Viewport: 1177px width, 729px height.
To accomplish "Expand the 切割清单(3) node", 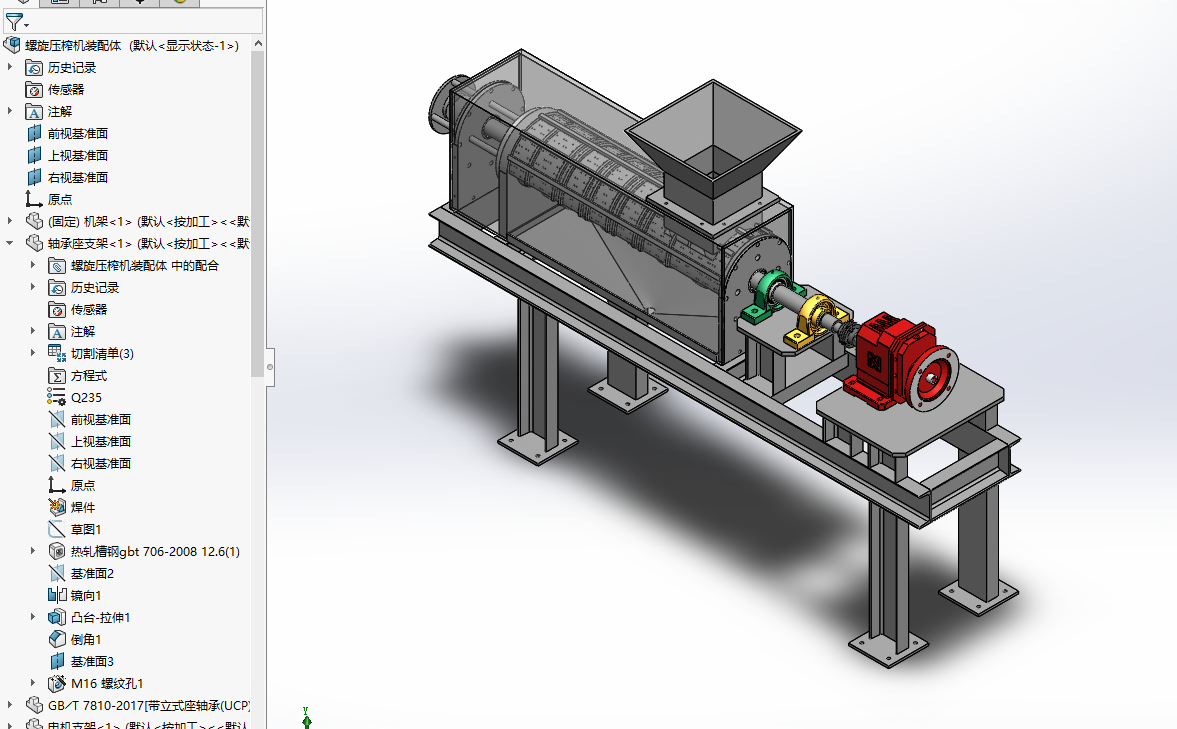I will 32,353.
